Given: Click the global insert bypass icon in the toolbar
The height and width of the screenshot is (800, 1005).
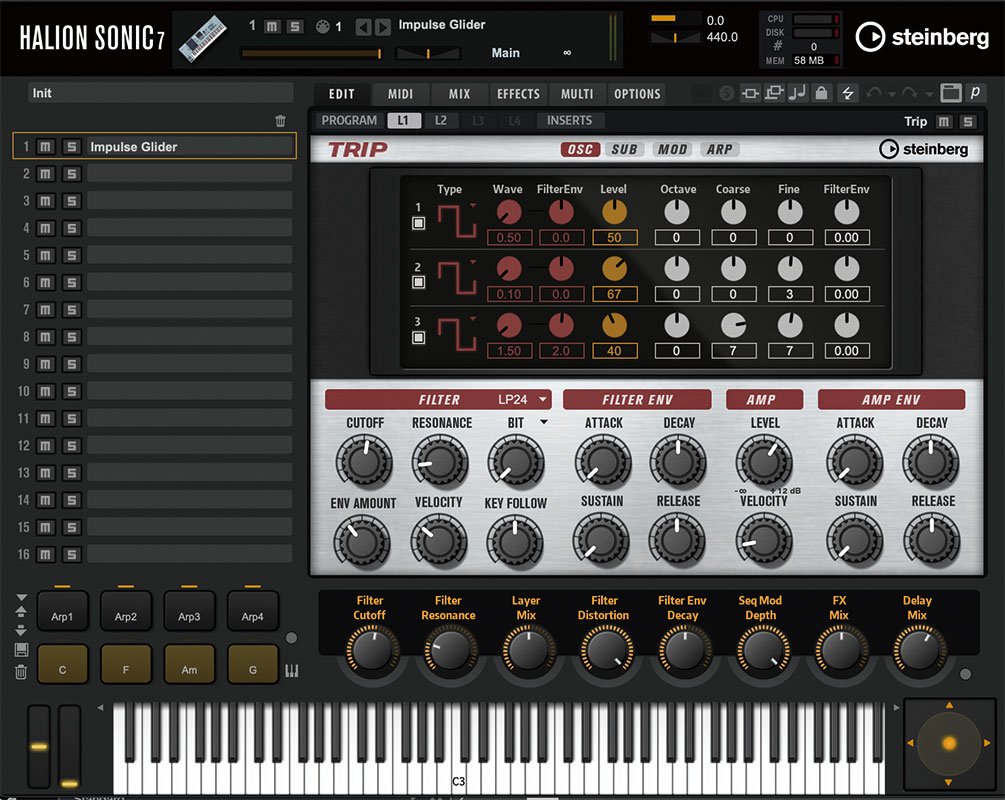Looking at the screenshot, I should 750,94.
